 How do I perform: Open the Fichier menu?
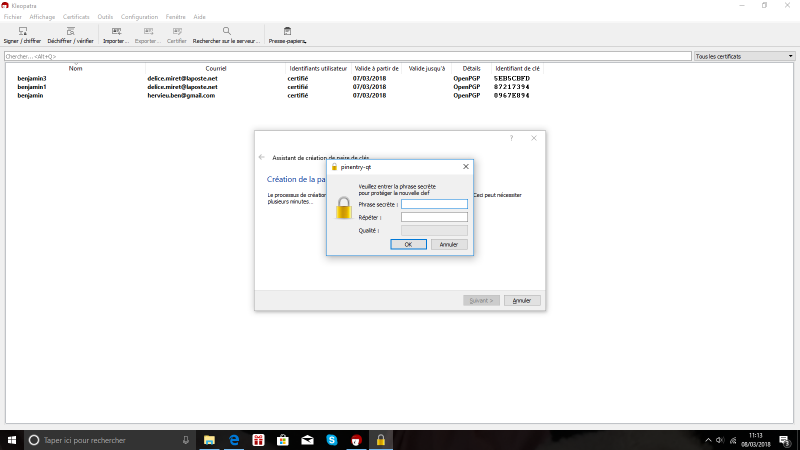13,17
